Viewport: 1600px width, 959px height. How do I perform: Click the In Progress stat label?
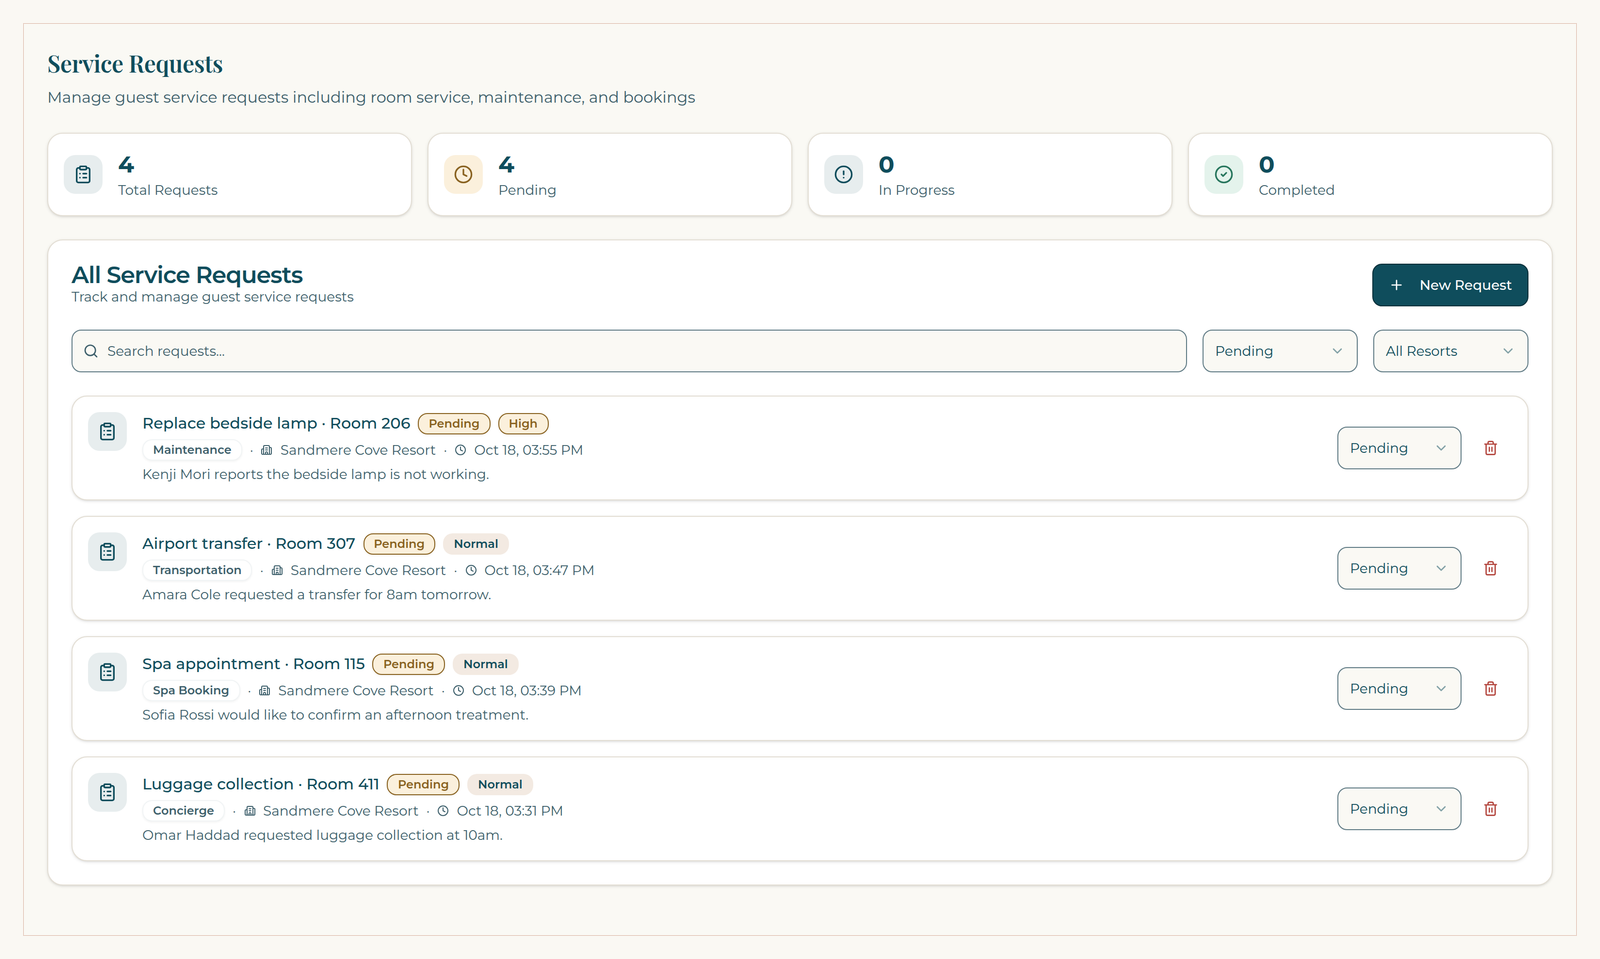(x=916, y=190)
